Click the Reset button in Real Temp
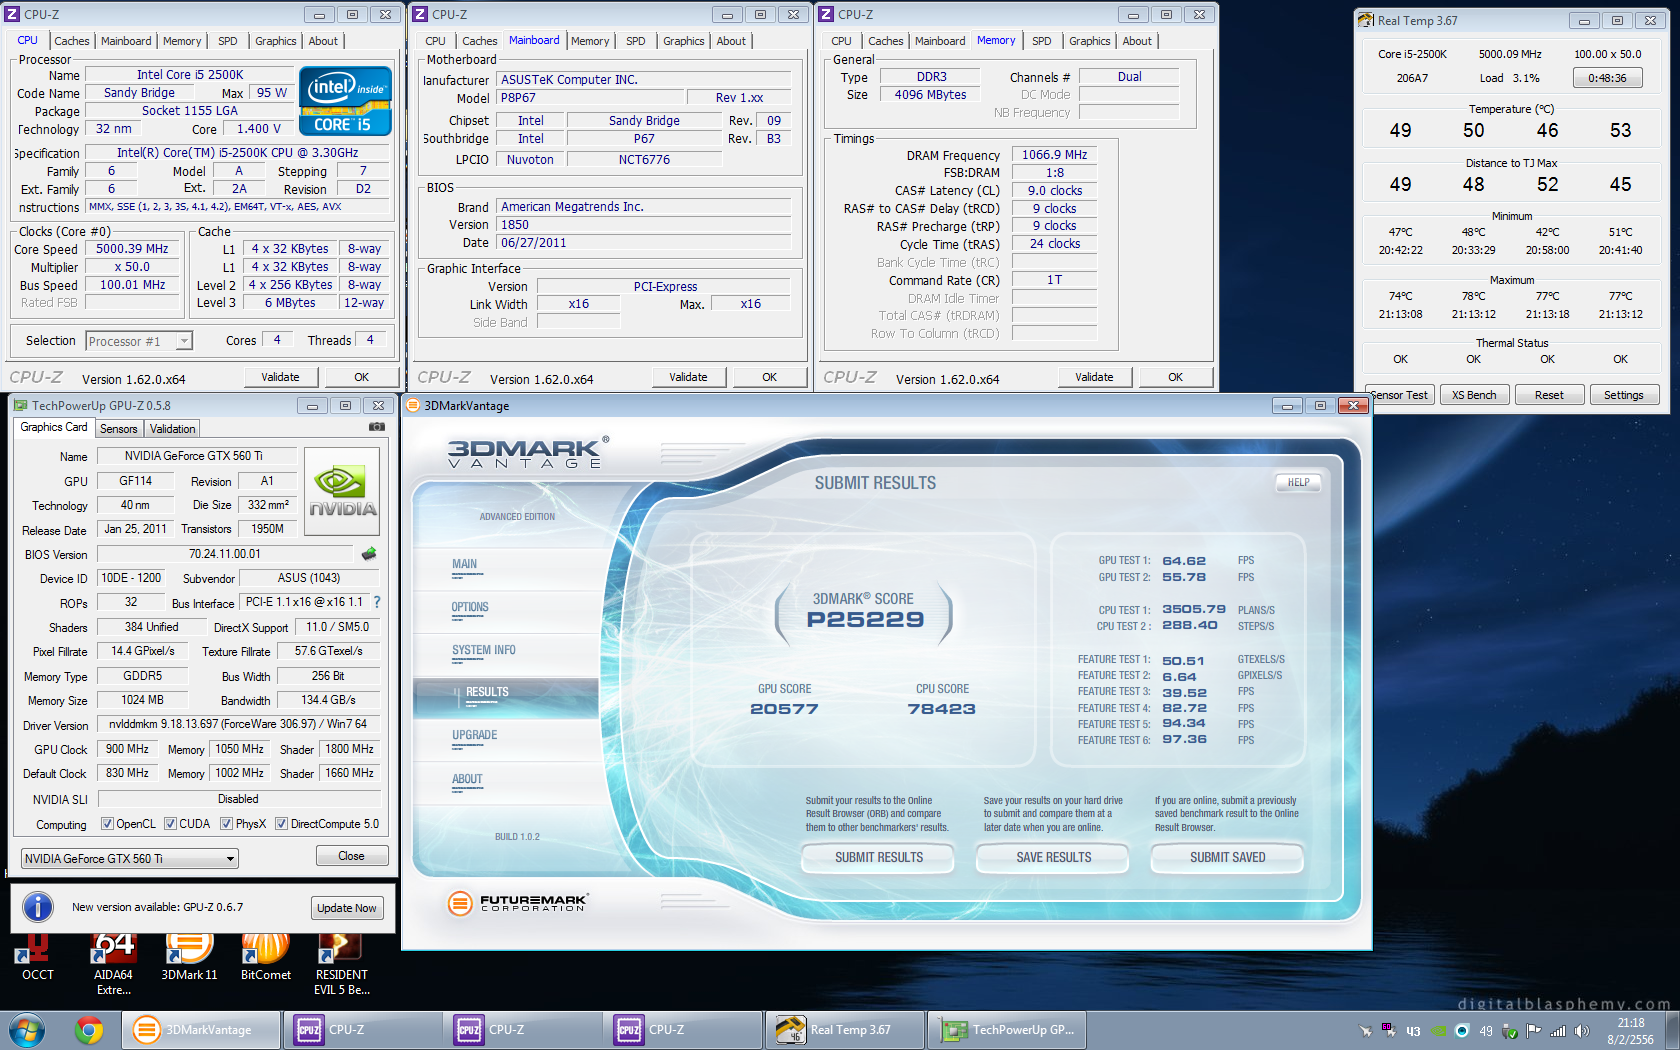1680x1050 pixels. click(x=1549, y=395)
